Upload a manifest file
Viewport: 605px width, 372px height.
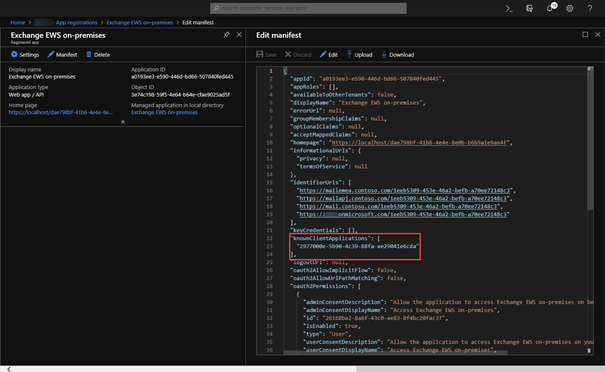(x=359, y=54)
